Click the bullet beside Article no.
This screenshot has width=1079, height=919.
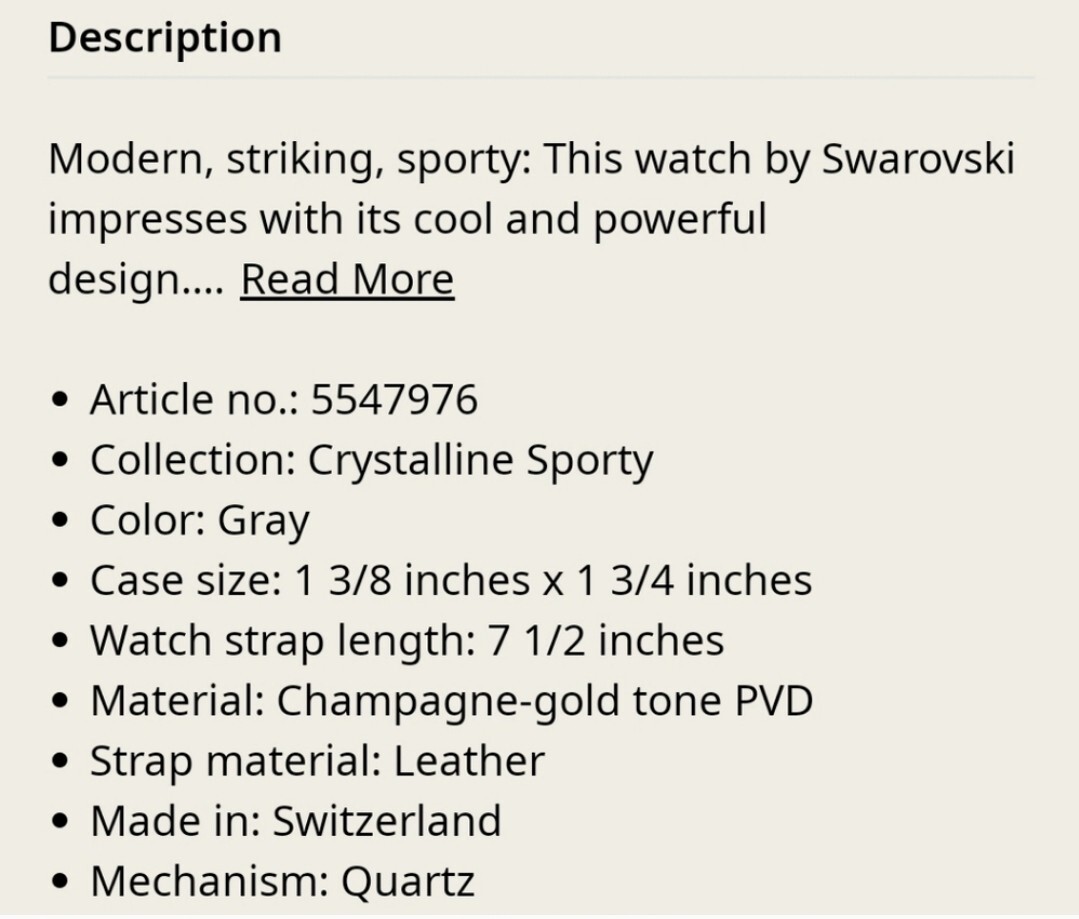[x=61, y=400]
